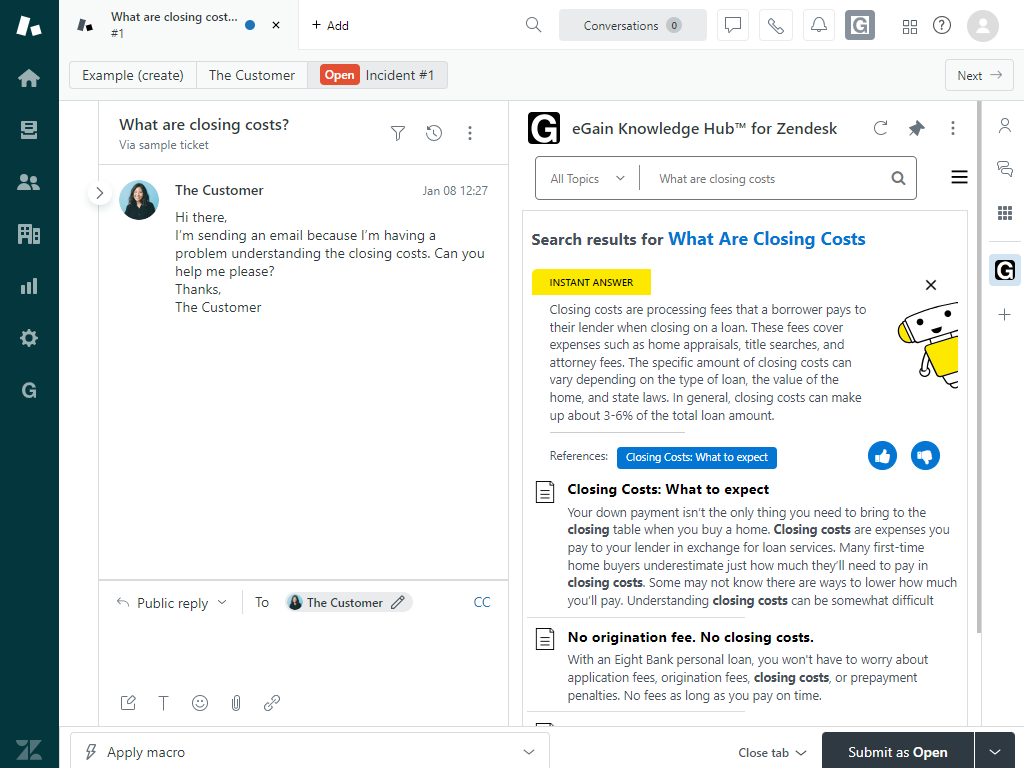The image size is (1024, 768).
Task: Pin the eGain Knowledge Hub panel
Action: point(916,128)
